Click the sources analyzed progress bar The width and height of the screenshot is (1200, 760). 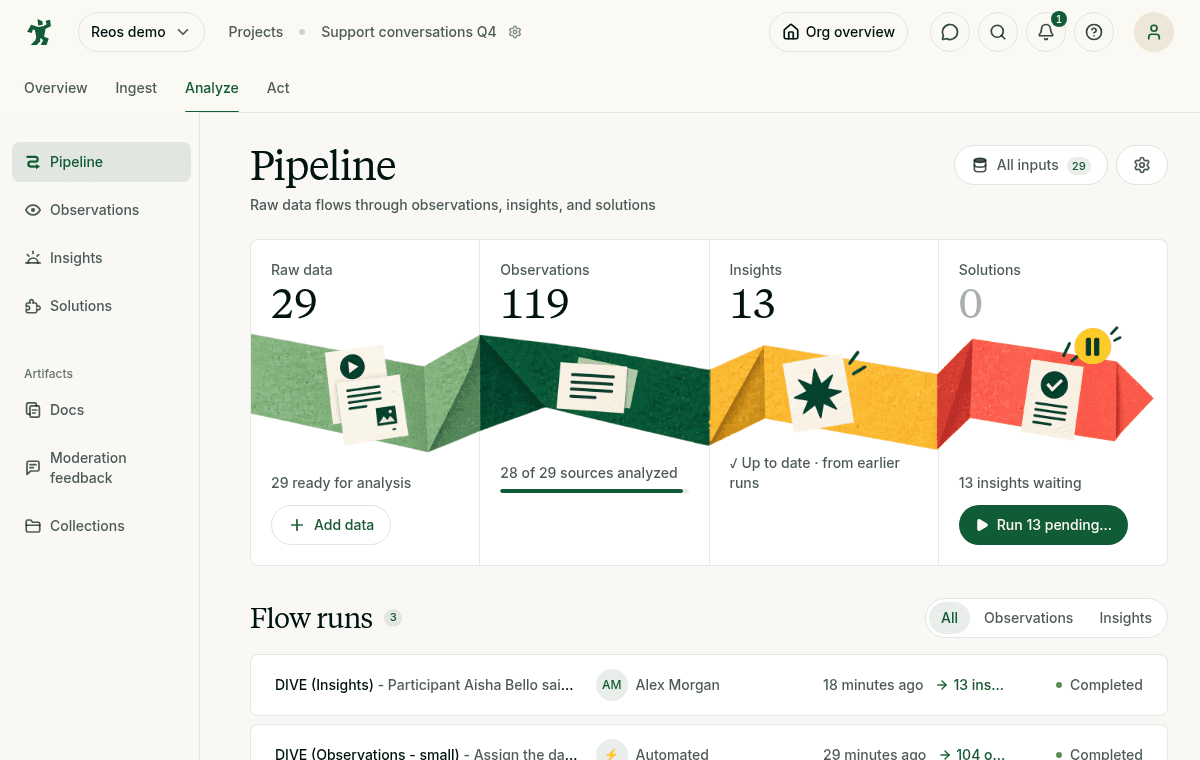click(x=594, y=491)
